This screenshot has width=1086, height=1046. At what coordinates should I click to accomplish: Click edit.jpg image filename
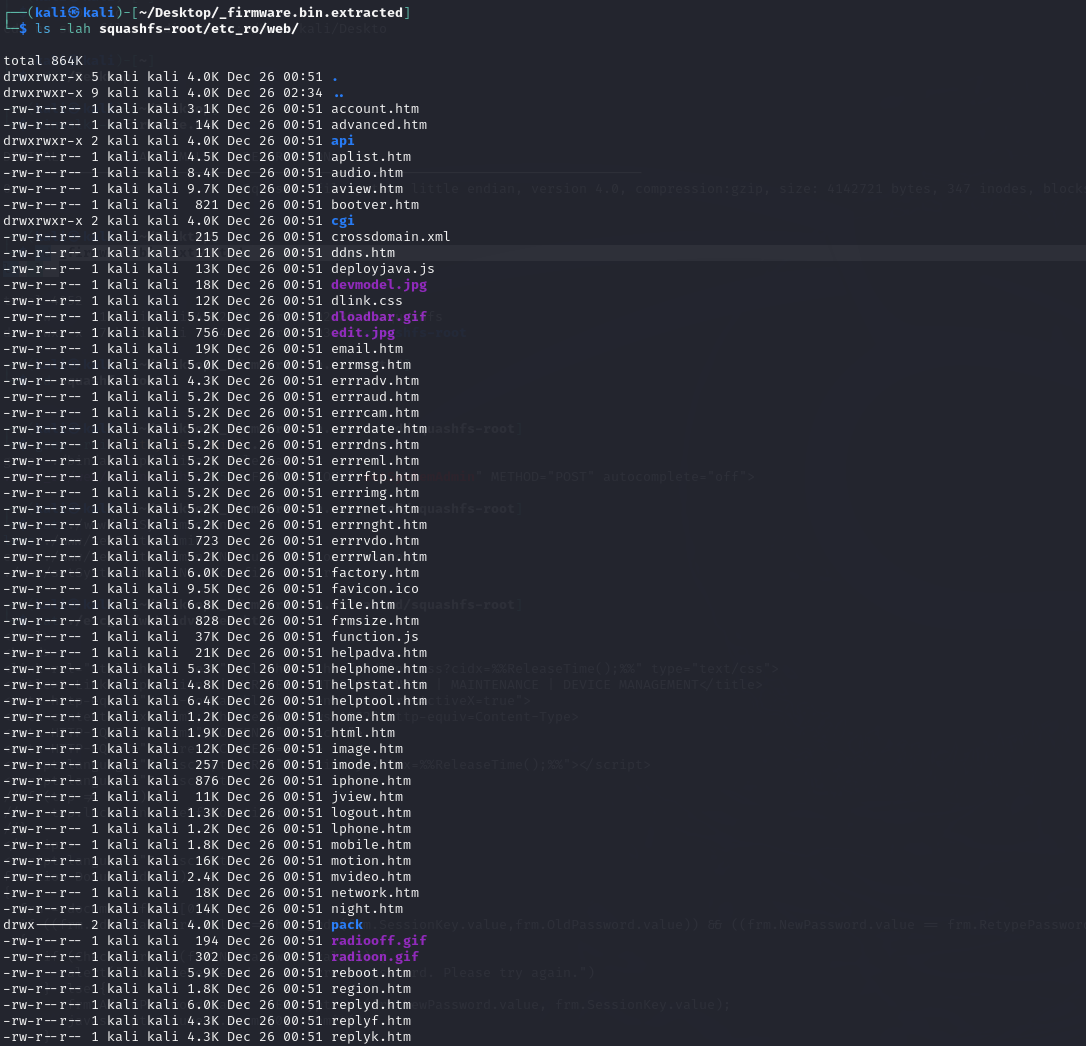(363, 333)
